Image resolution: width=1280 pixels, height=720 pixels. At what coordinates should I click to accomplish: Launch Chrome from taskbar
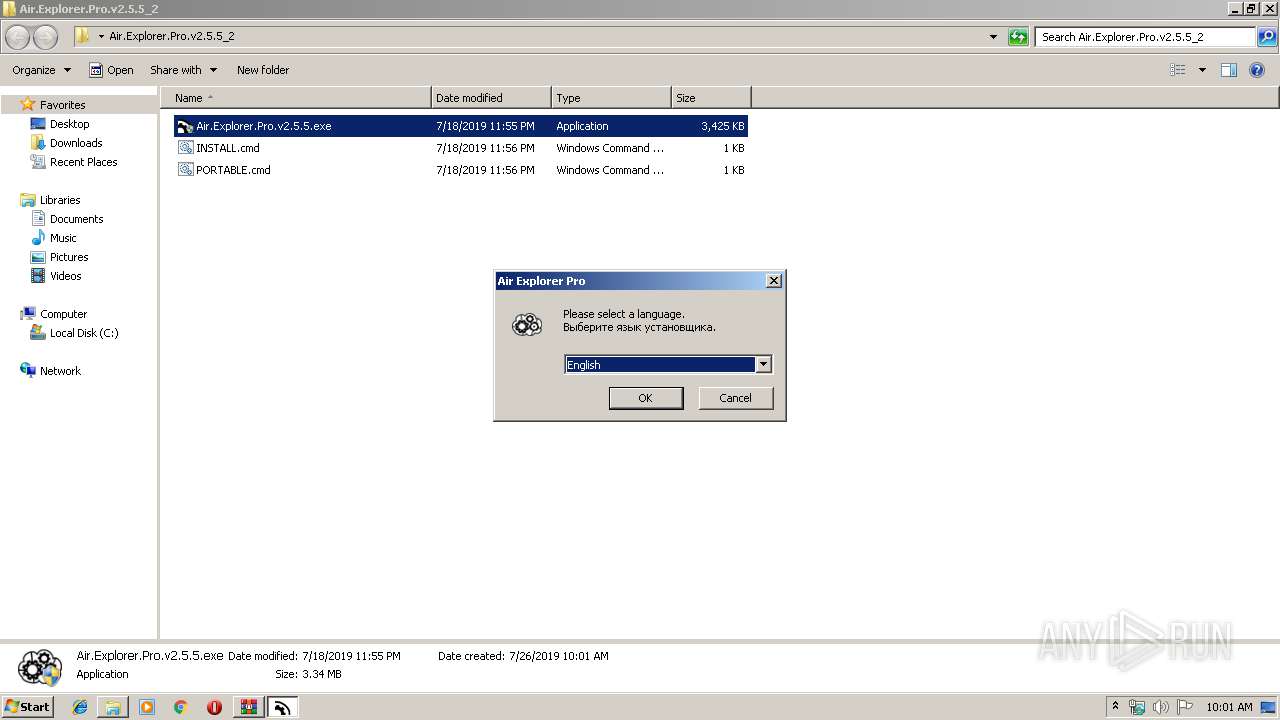180,707
